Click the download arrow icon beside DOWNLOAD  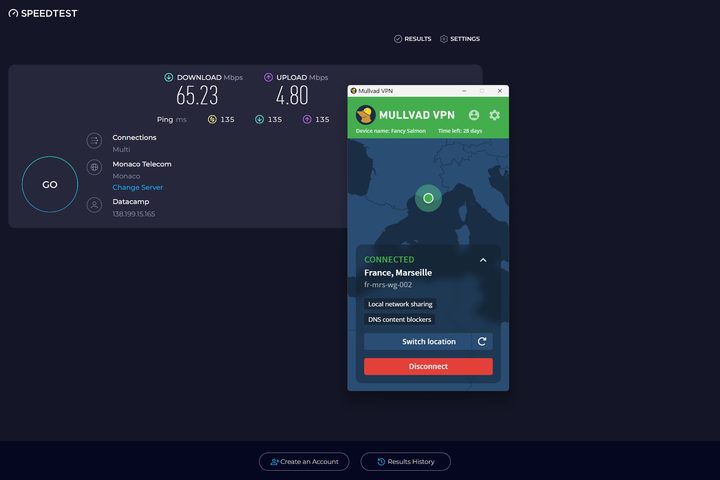click(x=169, y=77)
